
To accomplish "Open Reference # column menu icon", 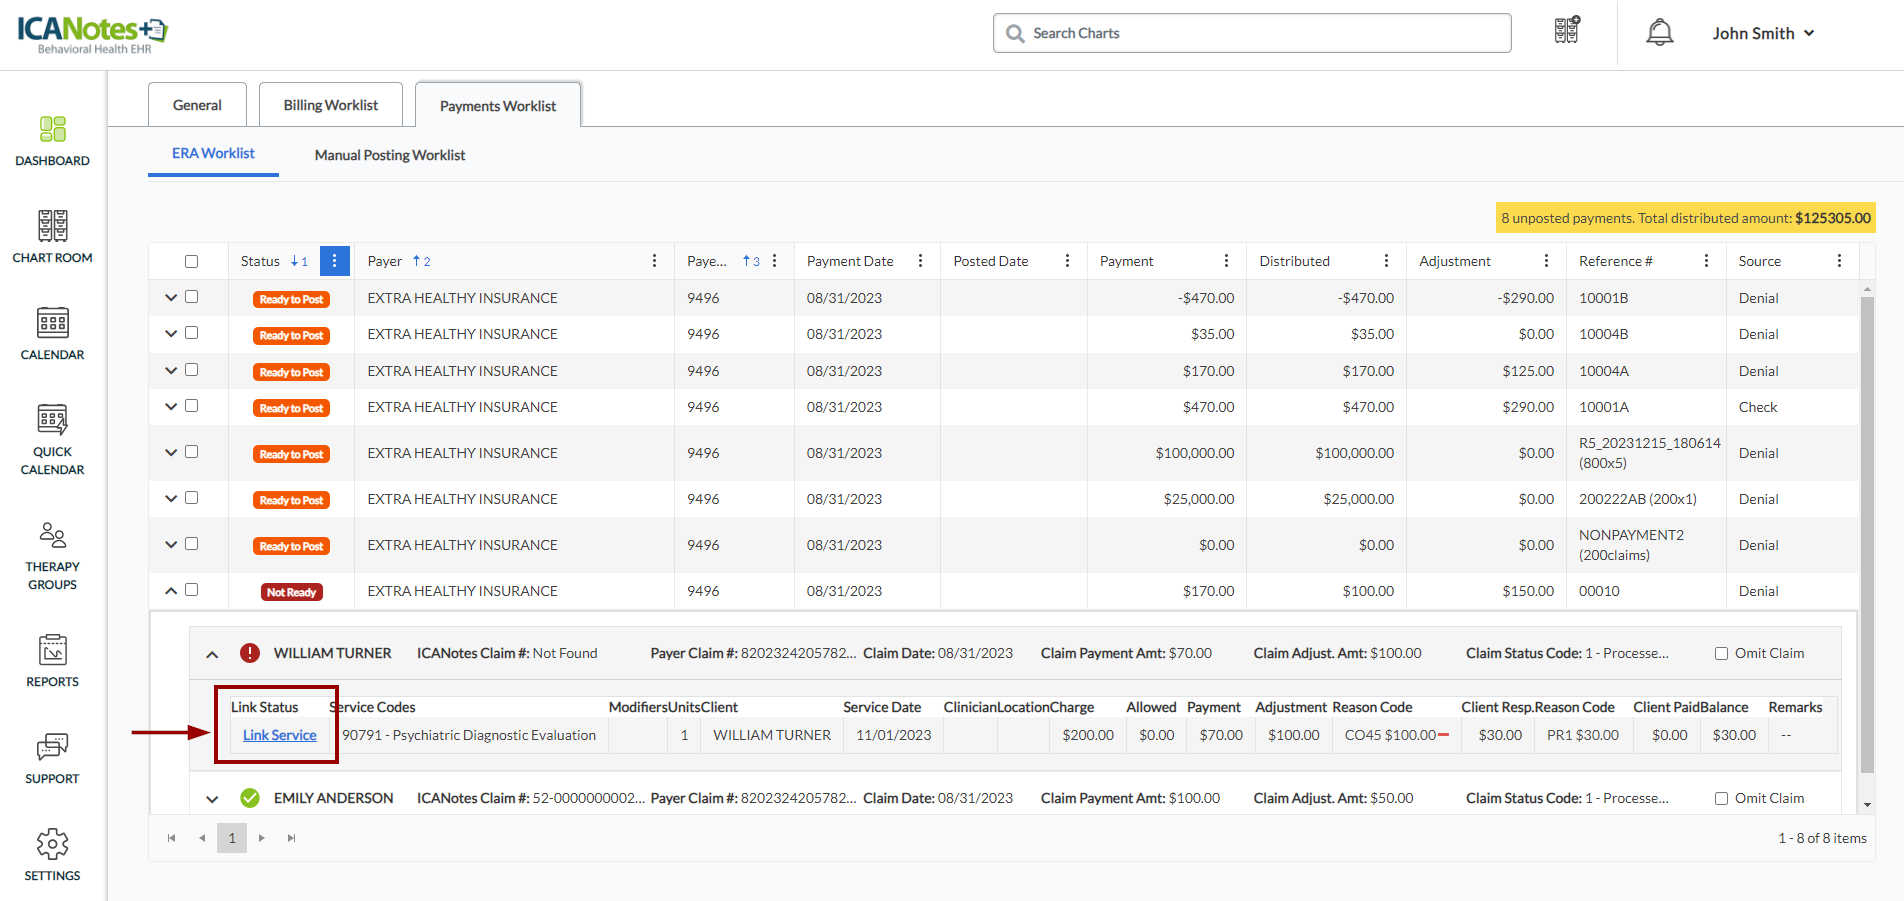I will tap(1706, 261).
